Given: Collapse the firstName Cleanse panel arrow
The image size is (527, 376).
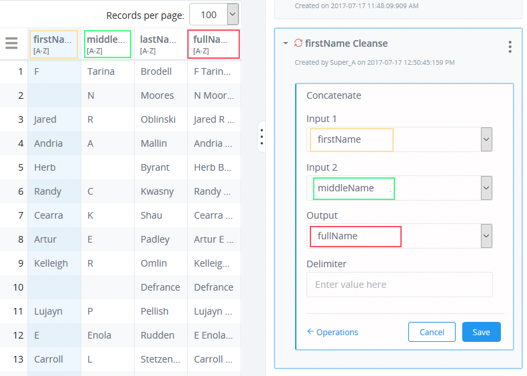Looking at the screenshot, I should coord(285,43).
